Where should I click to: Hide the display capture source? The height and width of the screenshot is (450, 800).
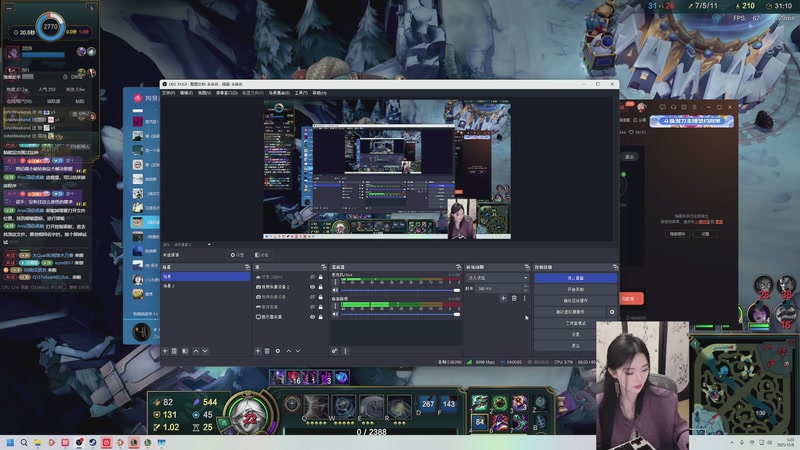point(312,317)
